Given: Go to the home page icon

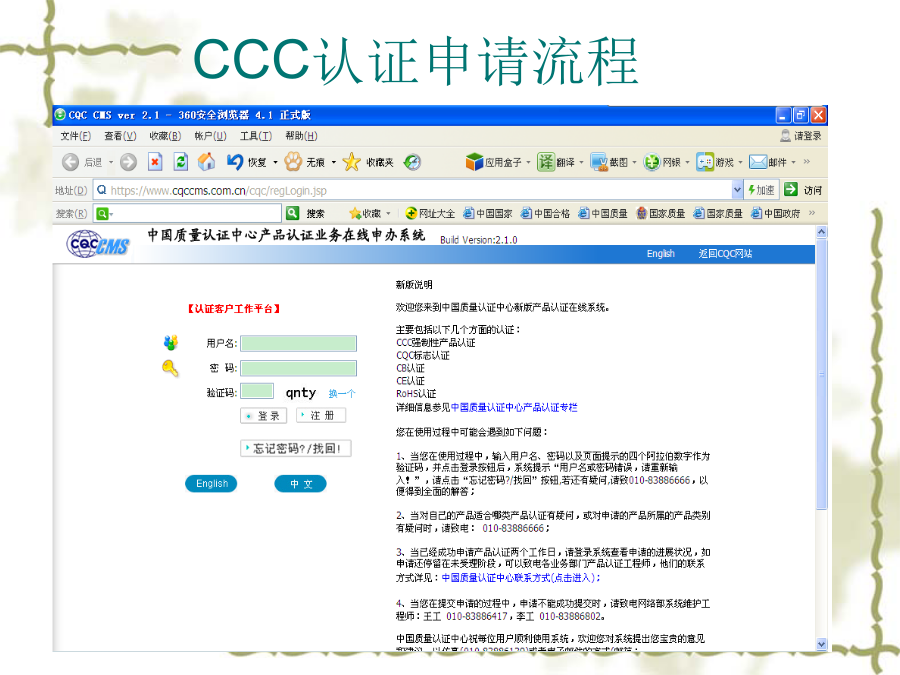Looking at the screenshot, I should pyautogui.click(x=207, y=162).
